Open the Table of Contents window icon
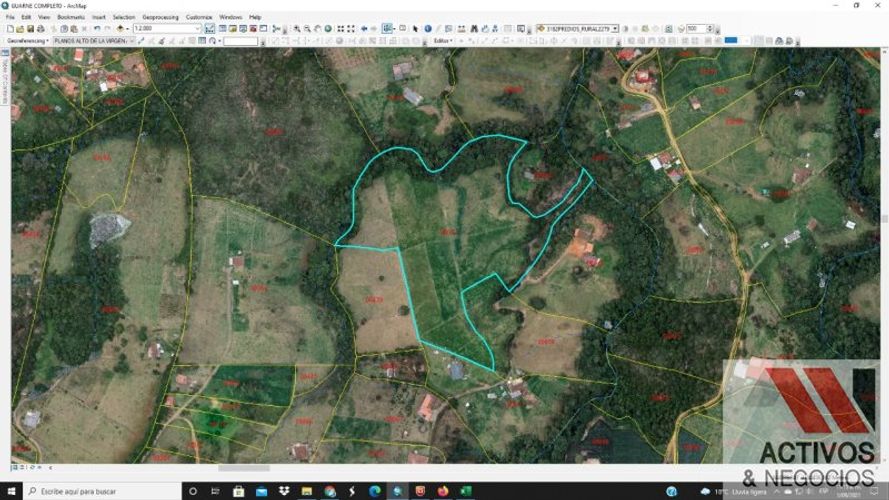 tap(223, 28)
